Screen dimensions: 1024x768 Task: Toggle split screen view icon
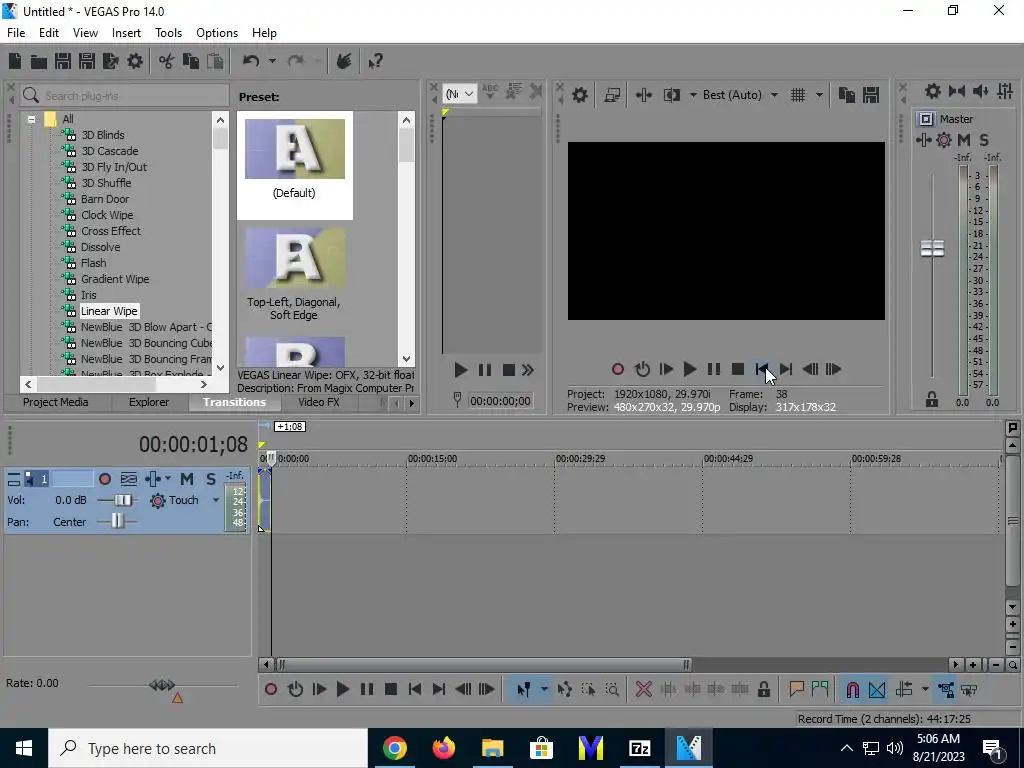pyautogui.click(x=672, y=95)
